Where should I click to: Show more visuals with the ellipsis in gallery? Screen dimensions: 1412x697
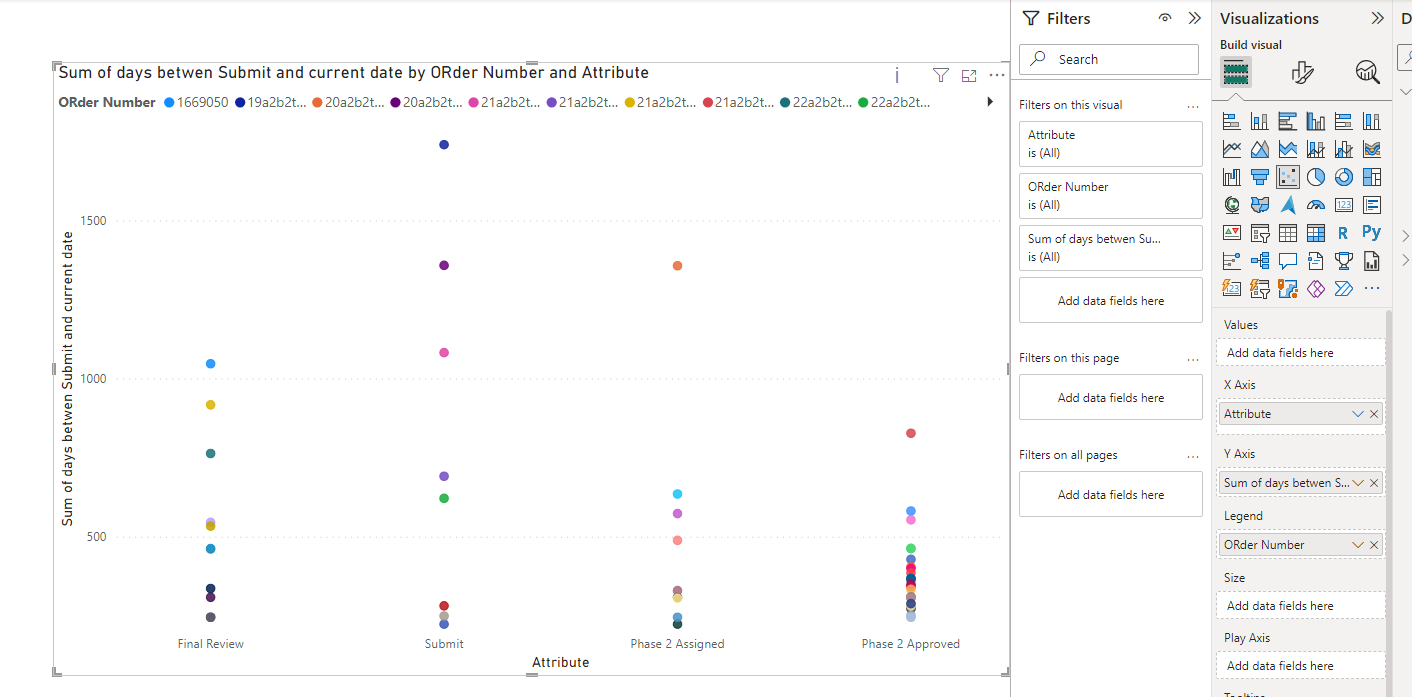click(x=1372, y=289)
